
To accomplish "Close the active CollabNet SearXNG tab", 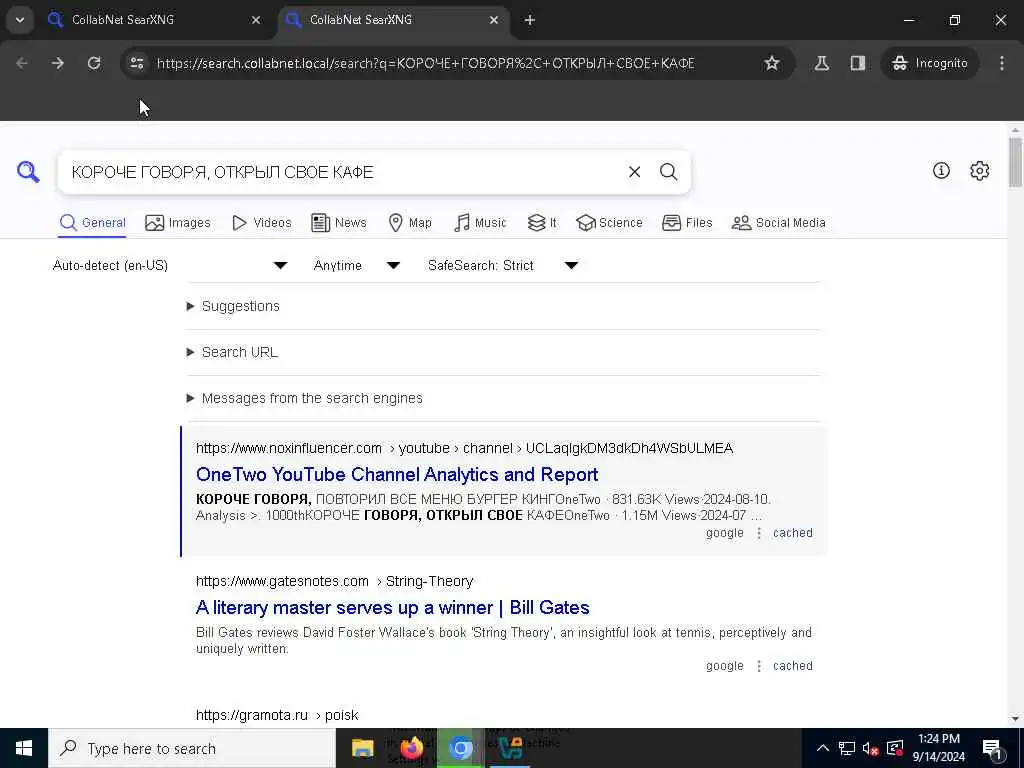I will (x=494, y=20).
